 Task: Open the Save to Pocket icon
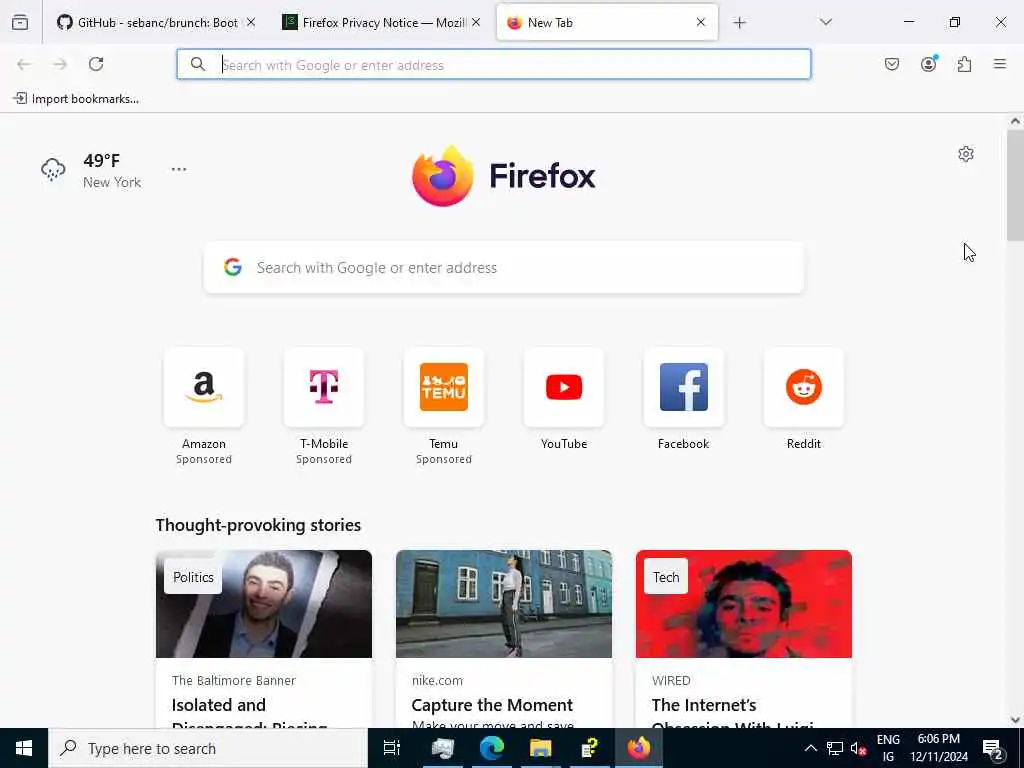click(x=891, y=64)
